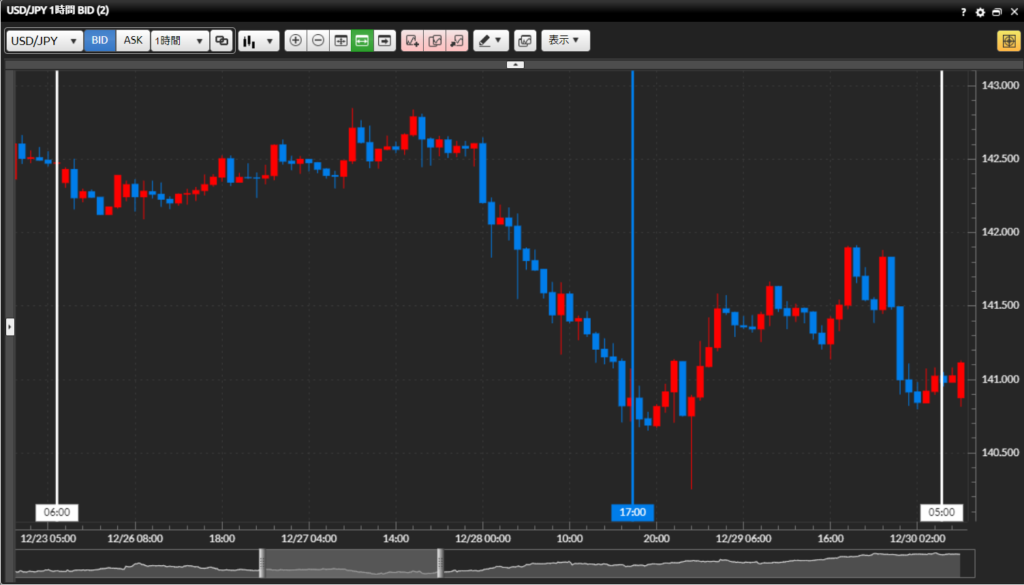Collapse the toolbar with the top arrow
This screenshot has height=585, width=1024.
[515, 64]
